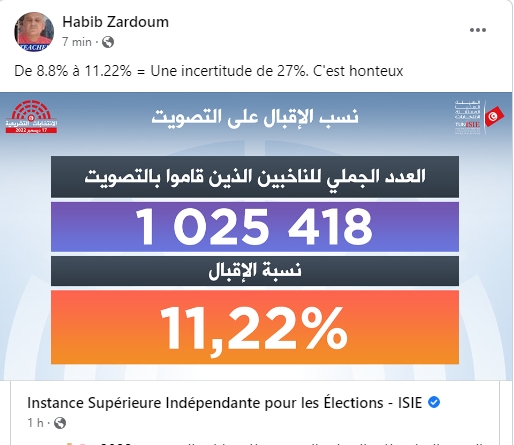Click the post text about 27% uncertainty
Image resolution: width=514 pixels, height=445 pixels.
[x=209, y=71]
